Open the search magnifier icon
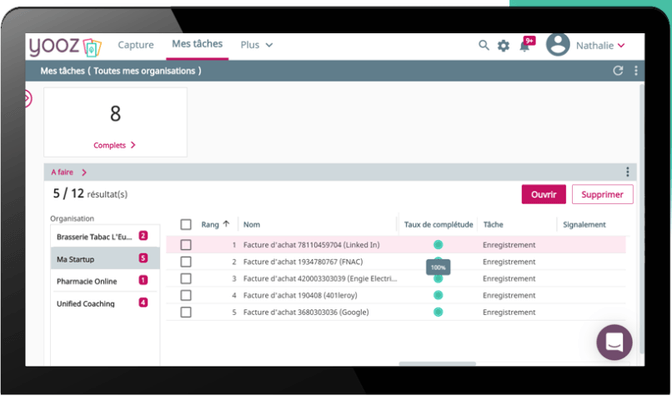Image resolution: width=672 pixels, height=400 pixels. pyautogui.click(x=484, y=46)
